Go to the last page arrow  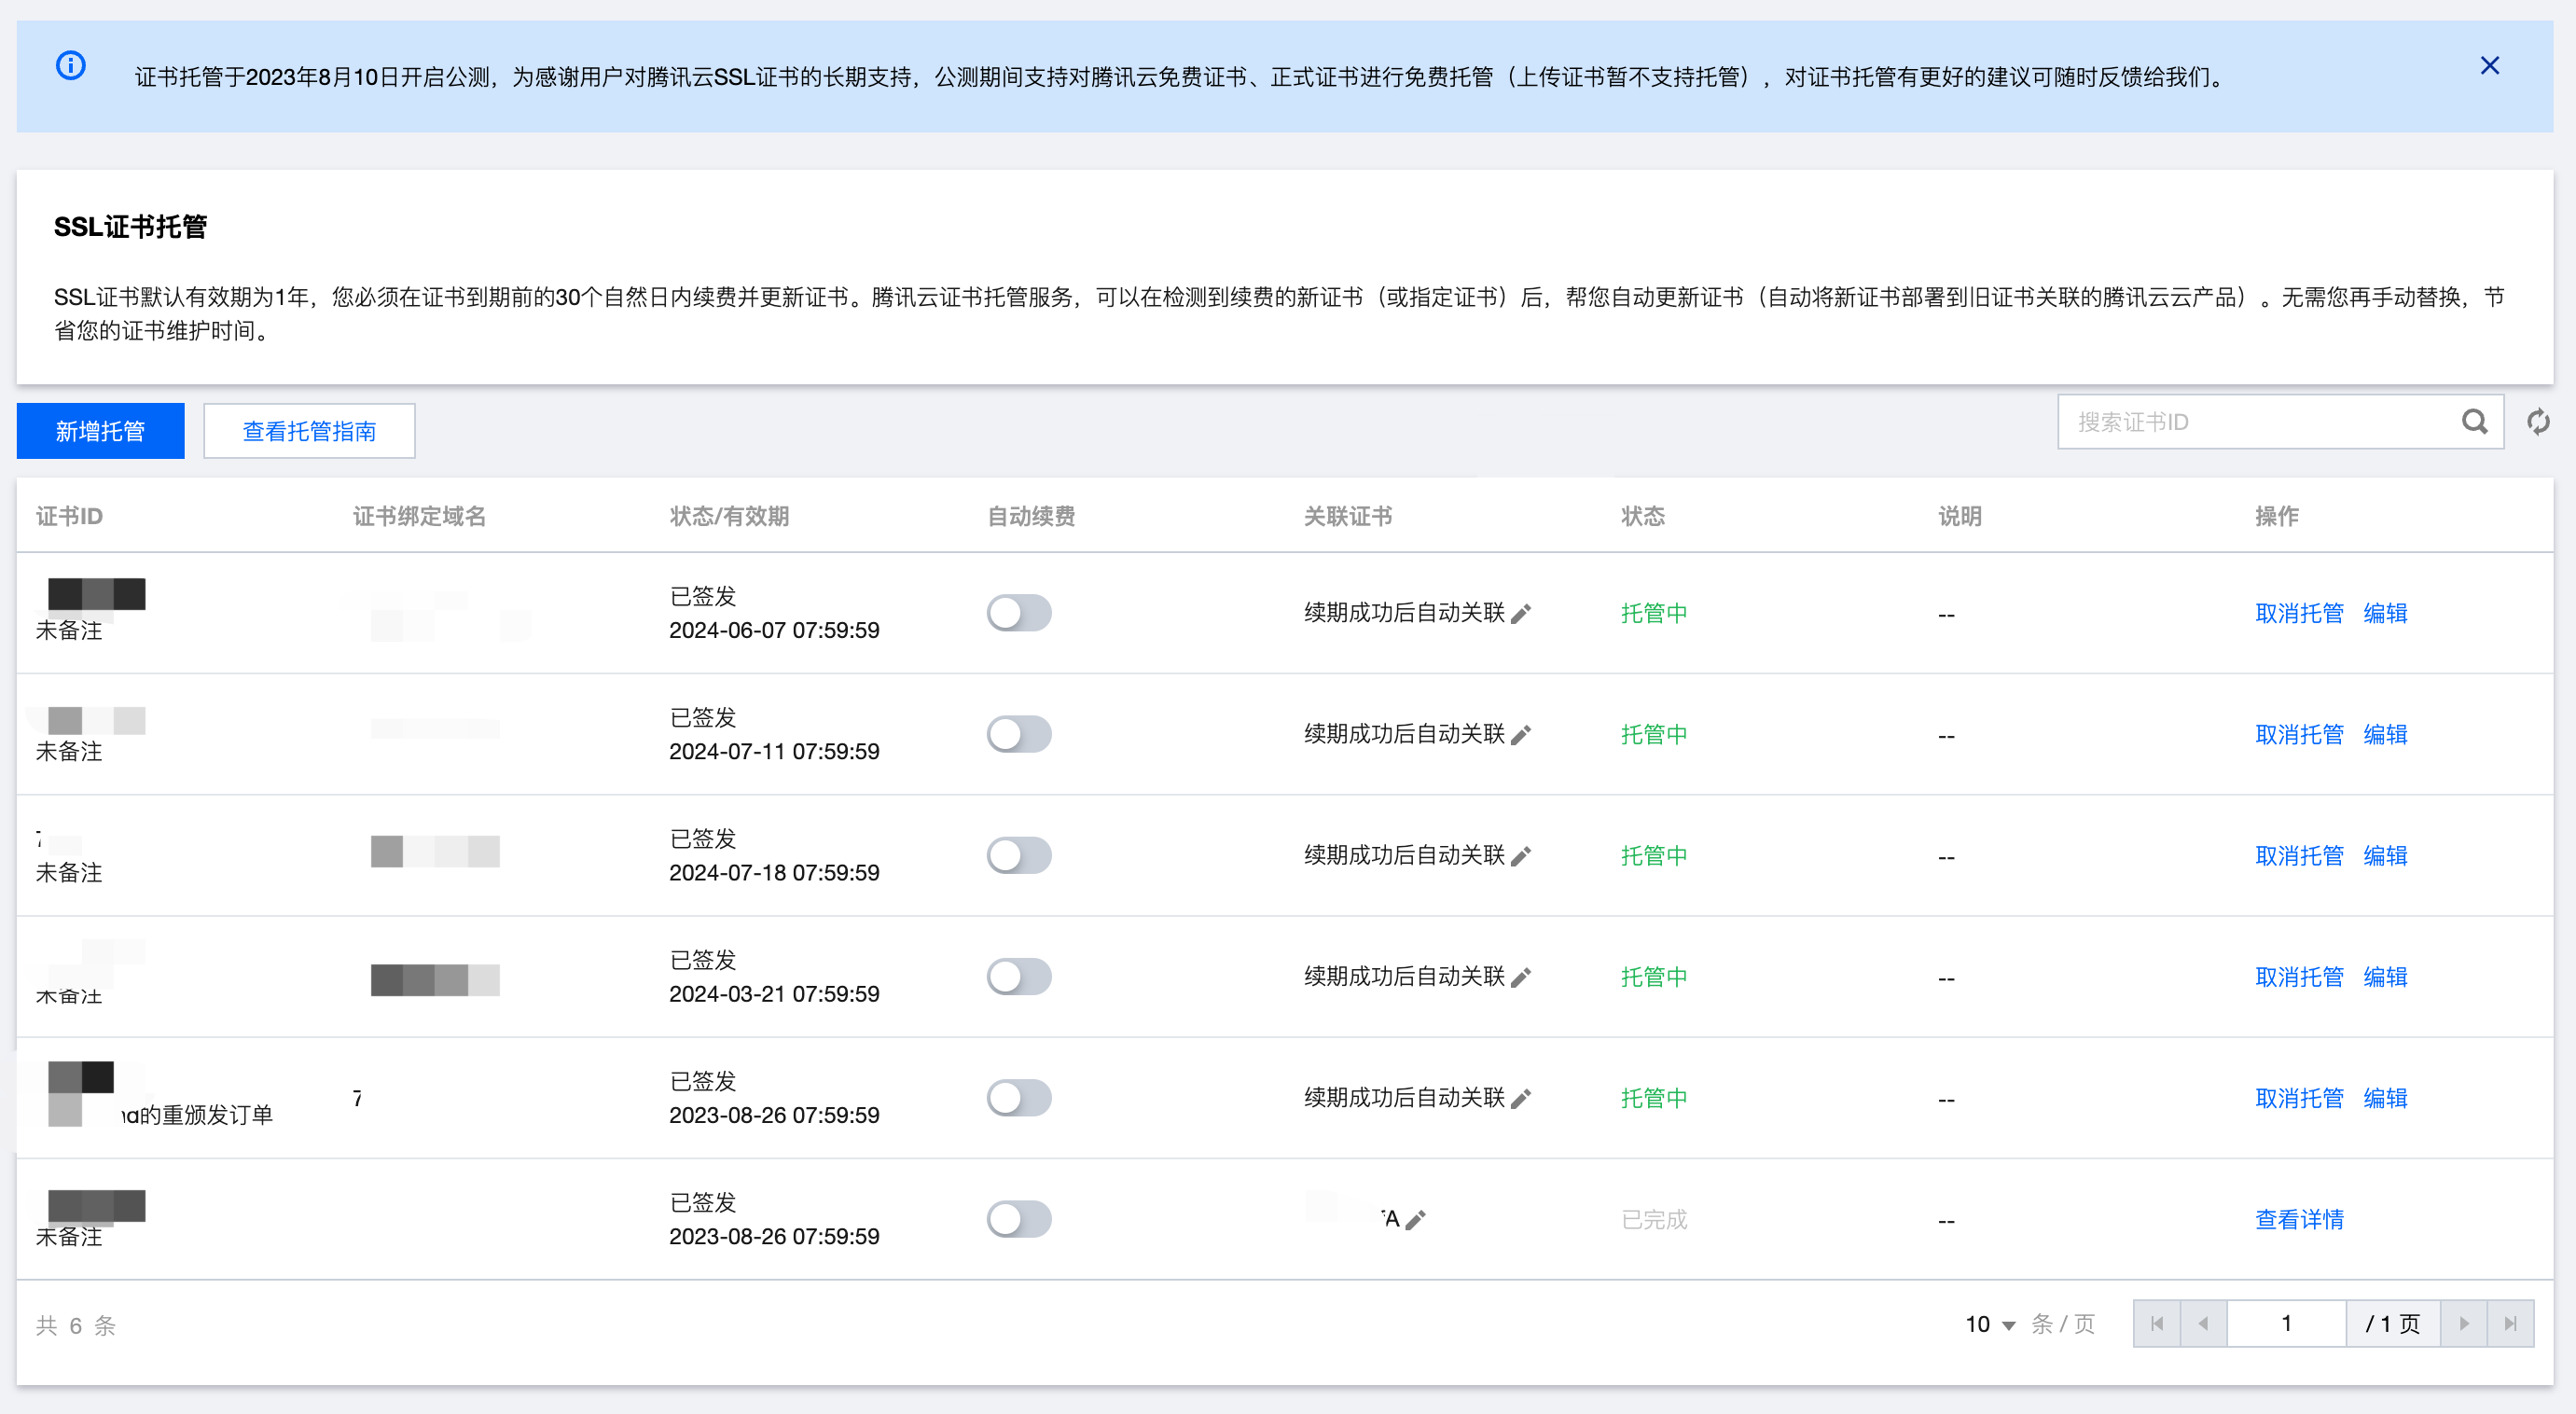(x=2510, y=1324)
